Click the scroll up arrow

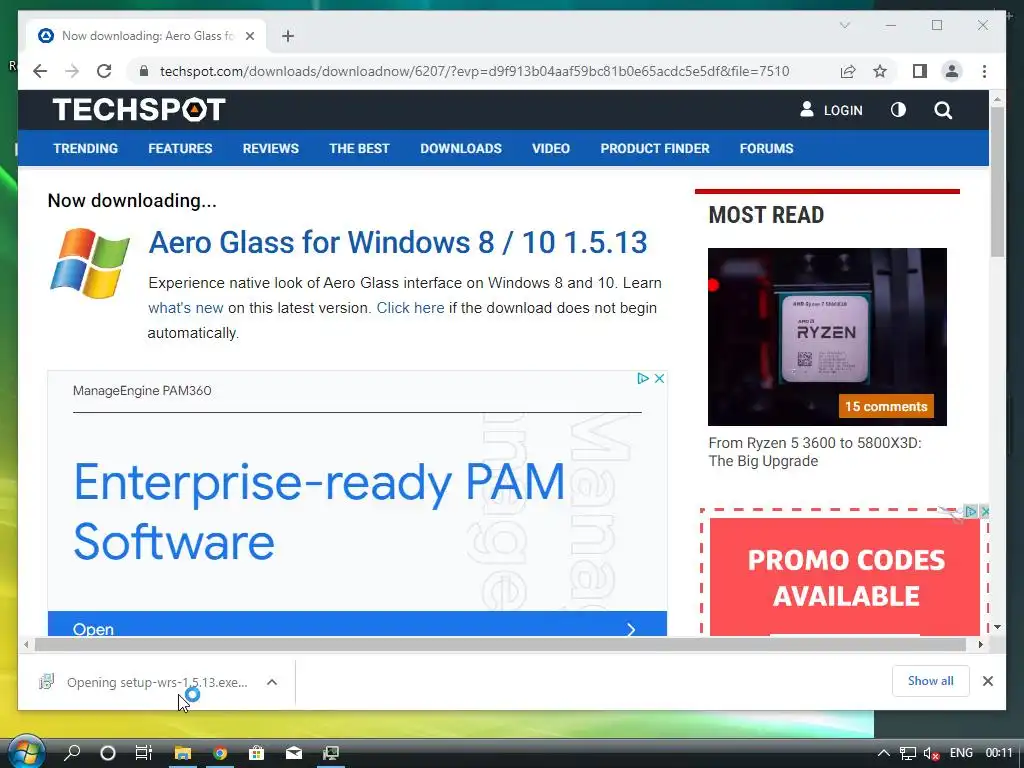click(997, 99)
